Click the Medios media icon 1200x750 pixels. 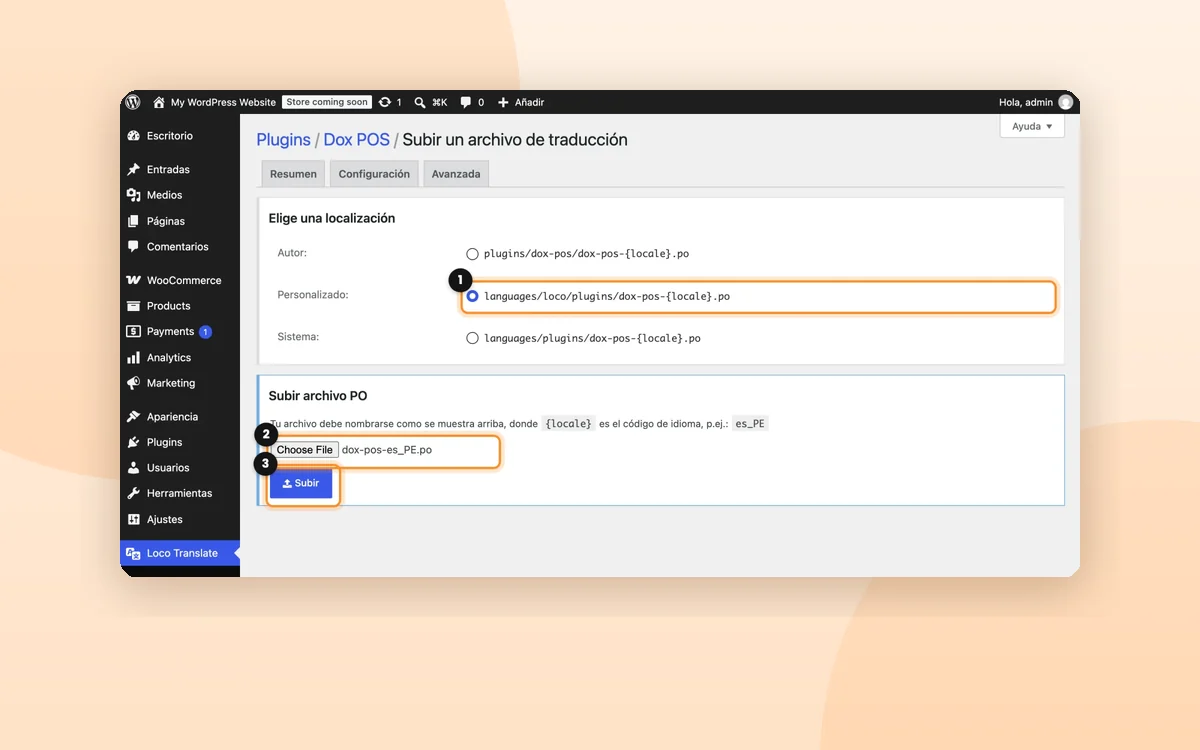[x=133, y=195]
